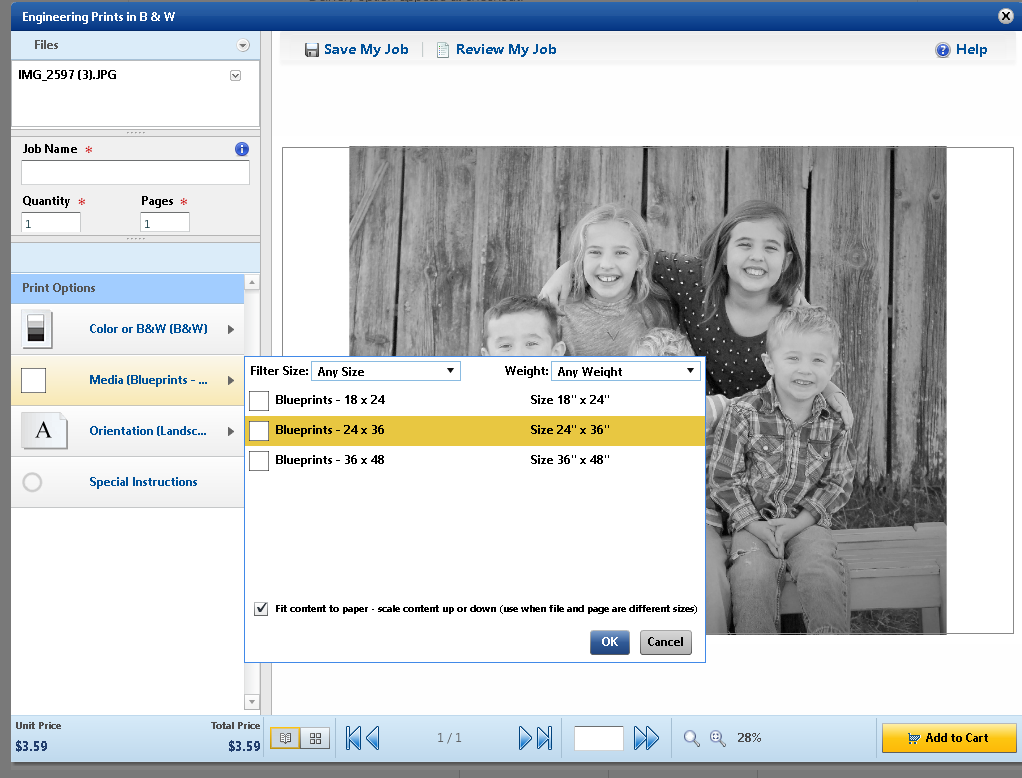Image resolution: width=1022 pixels, height=778 pixels.
Task: Switch to single page view
Action: point(285,739)
